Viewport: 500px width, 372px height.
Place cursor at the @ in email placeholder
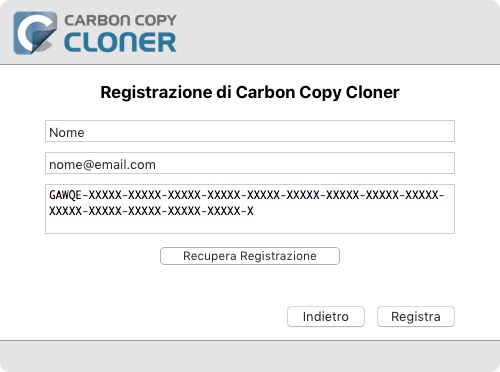pos(87,165)
